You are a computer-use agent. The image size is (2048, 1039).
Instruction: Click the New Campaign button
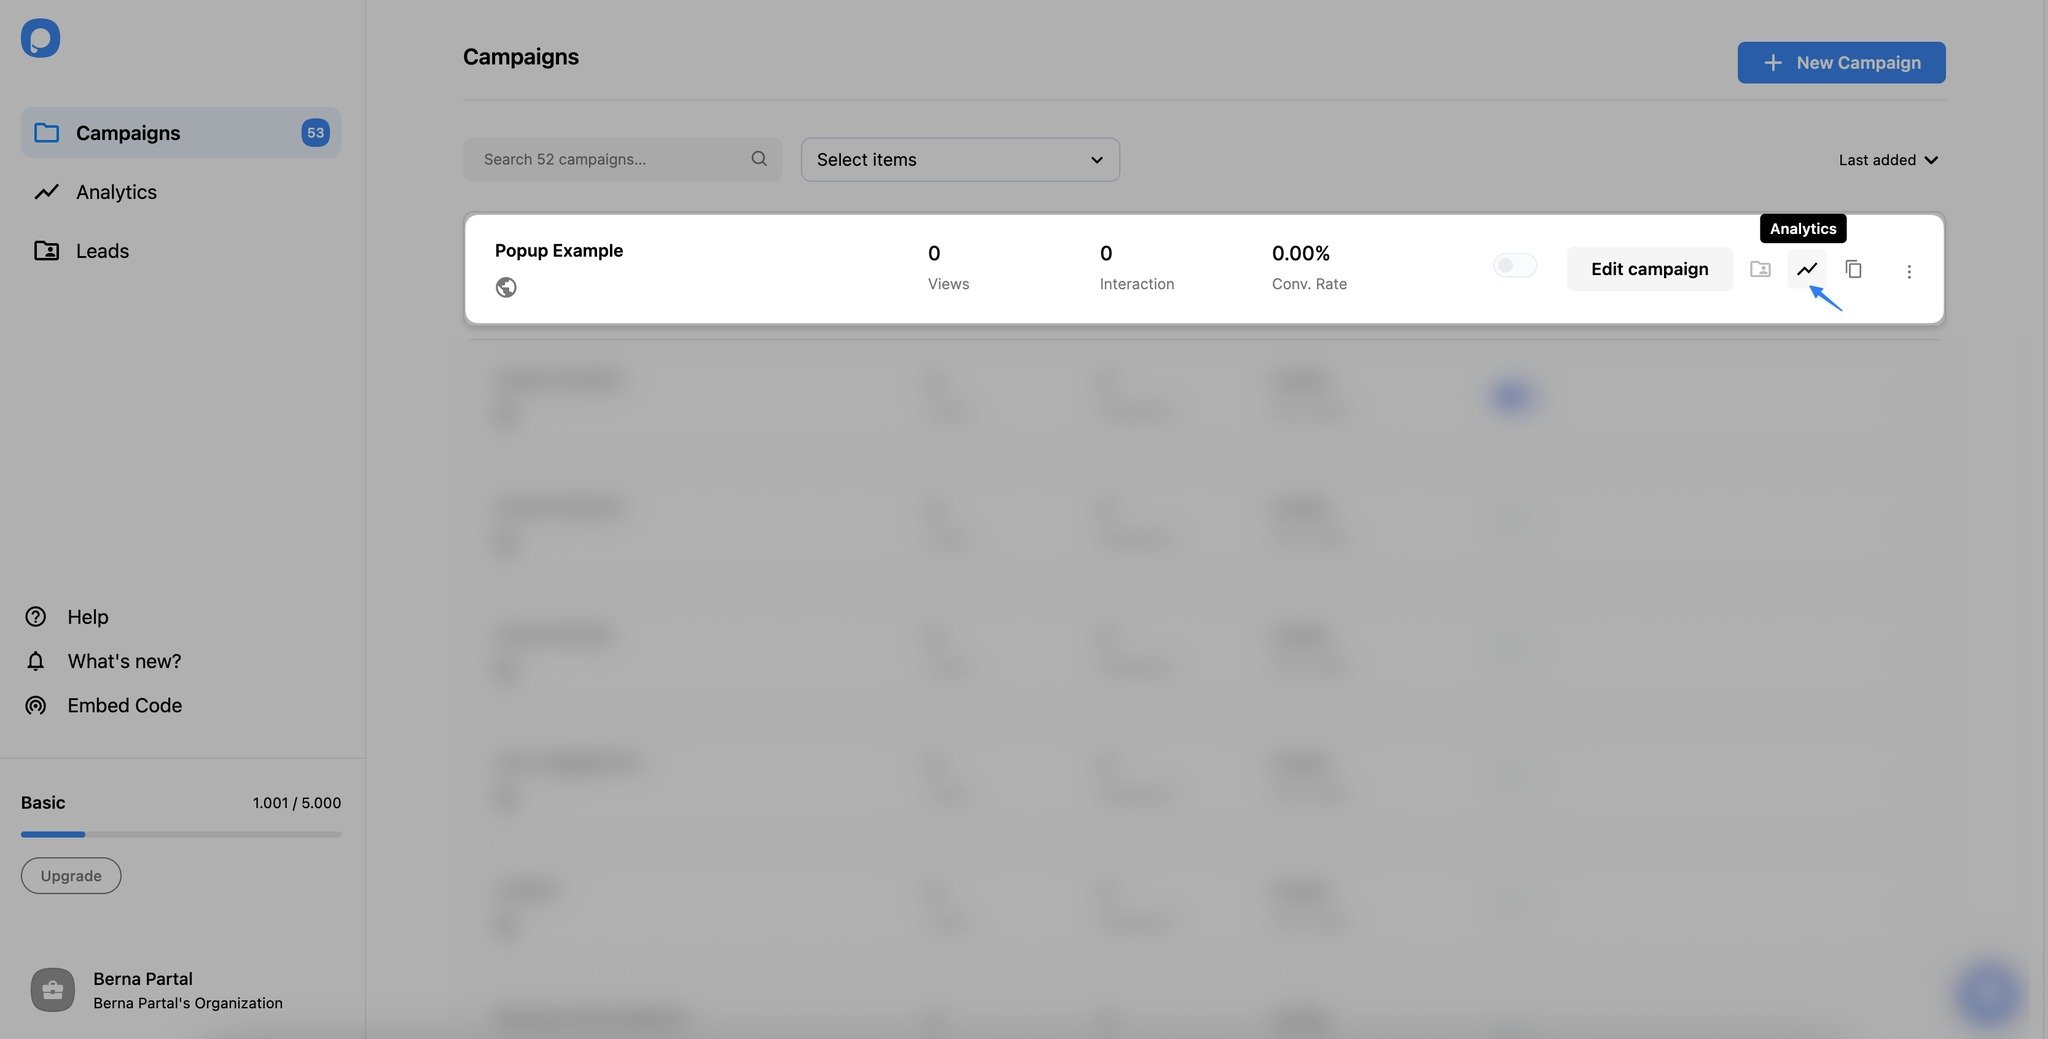[x=1841, y=63]
